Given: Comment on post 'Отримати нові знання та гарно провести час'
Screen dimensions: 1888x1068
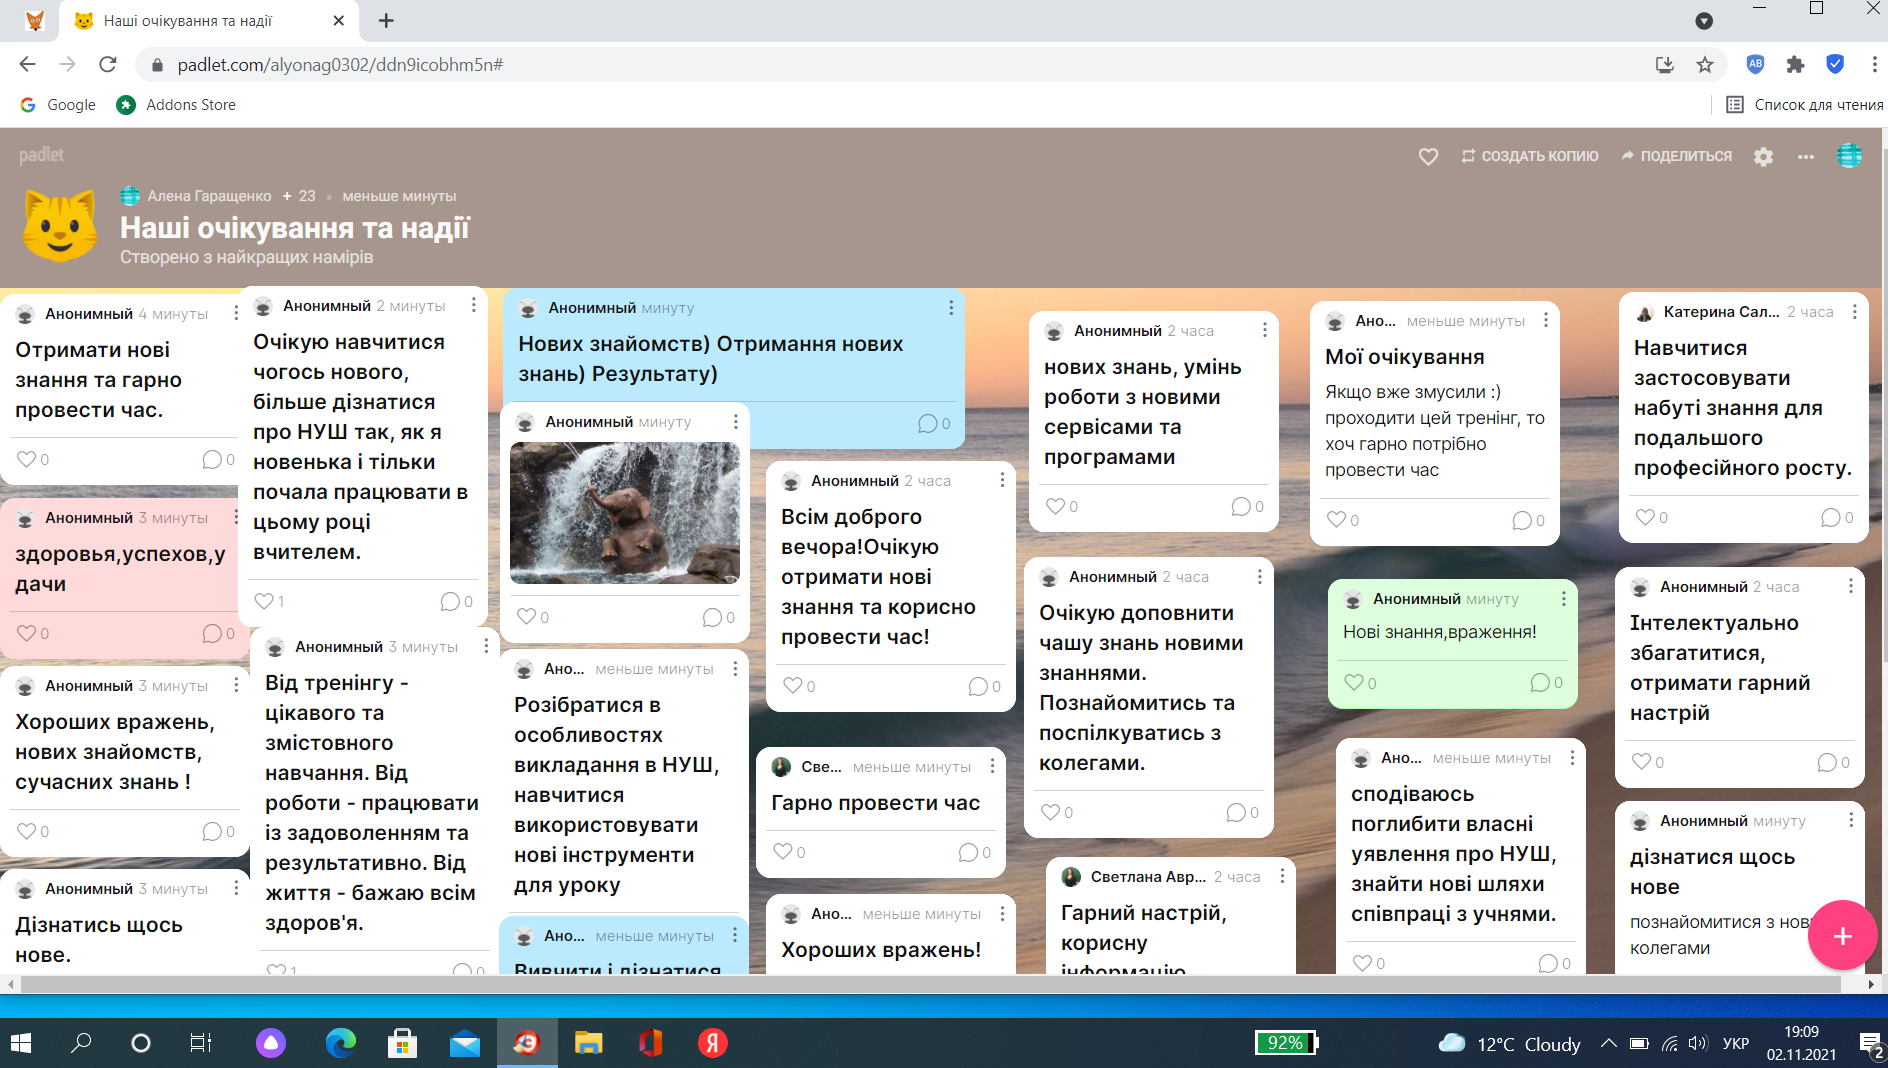Looking at the screenshot, I should 212,459.
